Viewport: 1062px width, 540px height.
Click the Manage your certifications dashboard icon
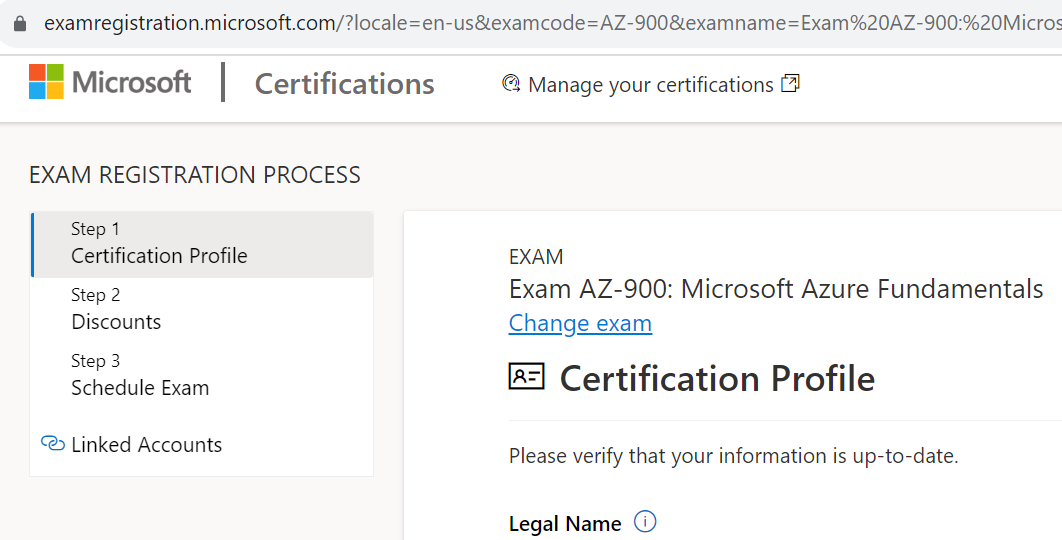click(x=511, y=84)
